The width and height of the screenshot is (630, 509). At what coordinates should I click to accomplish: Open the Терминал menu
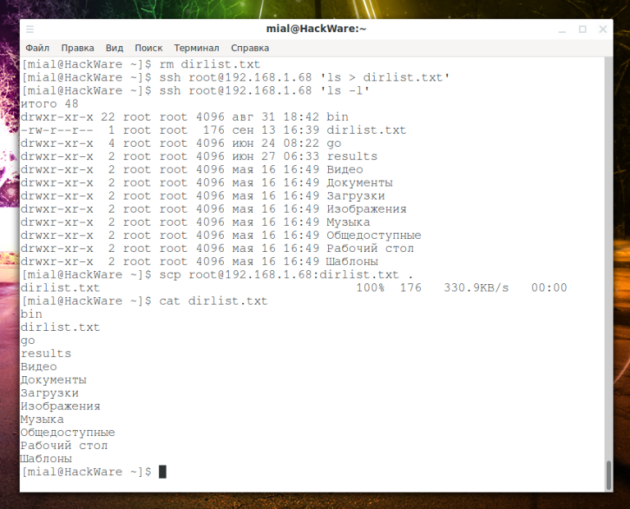[x=196, y=47]
